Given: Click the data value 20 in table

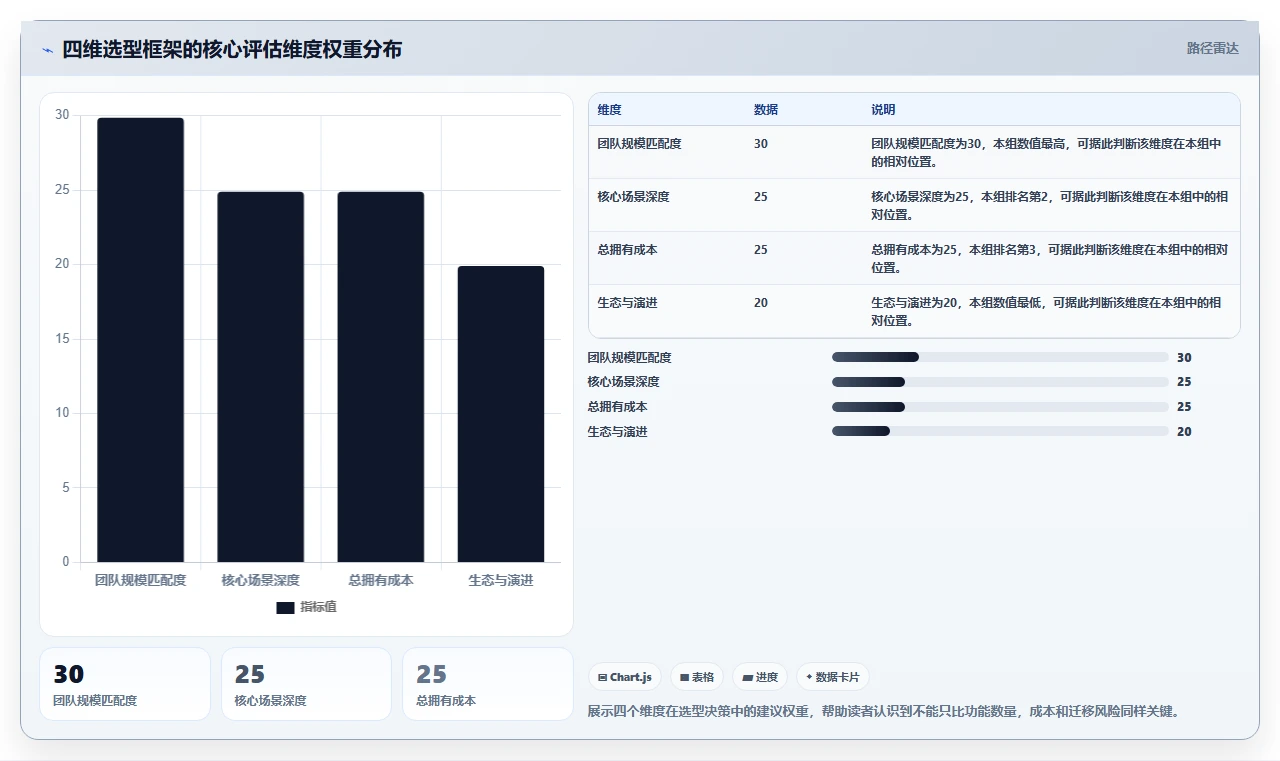Looking at the screenshot, I should pyautogui.click(x=761, y=303).
